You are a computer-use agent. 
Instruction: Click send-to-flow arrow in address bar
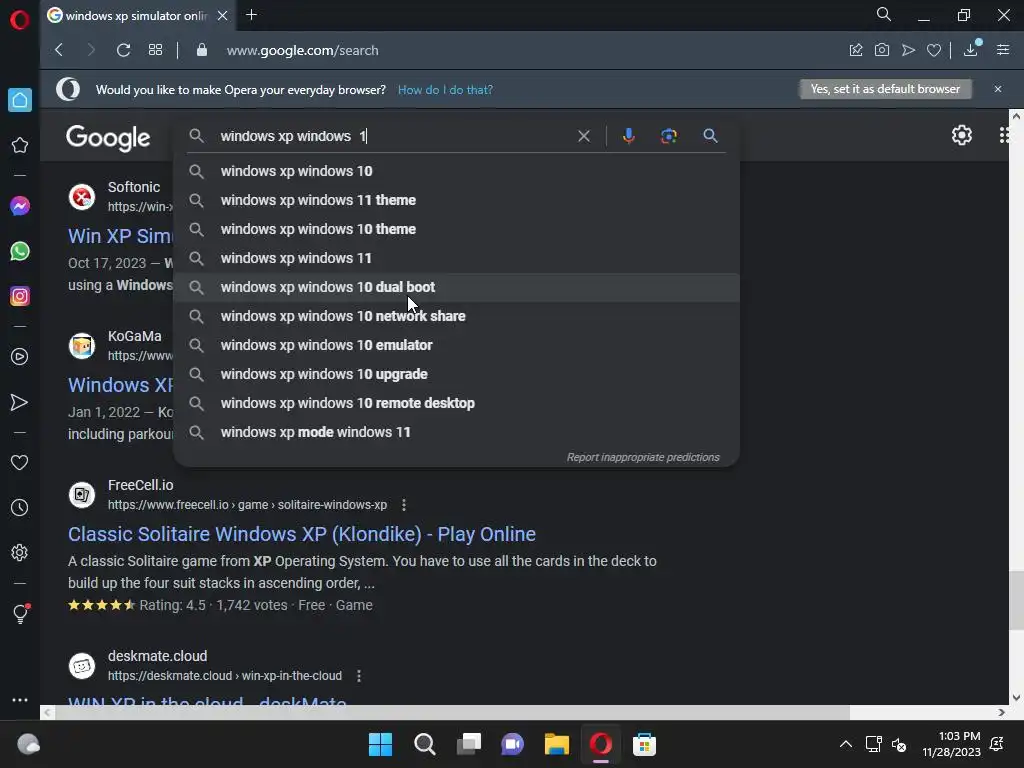click(908, 50)
